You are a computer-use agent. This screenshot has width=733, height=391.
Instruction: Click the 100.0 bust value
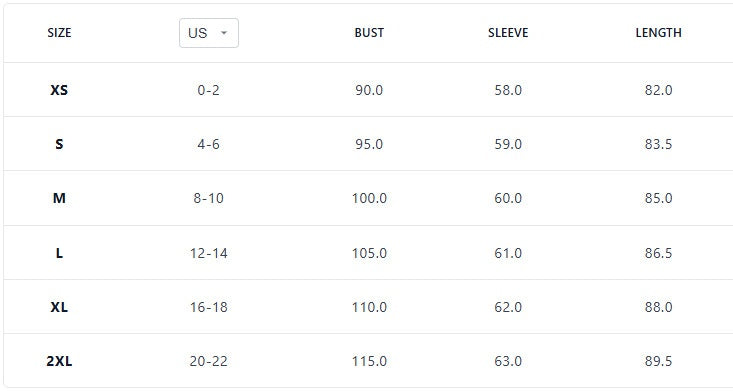(x=369, y=198)
